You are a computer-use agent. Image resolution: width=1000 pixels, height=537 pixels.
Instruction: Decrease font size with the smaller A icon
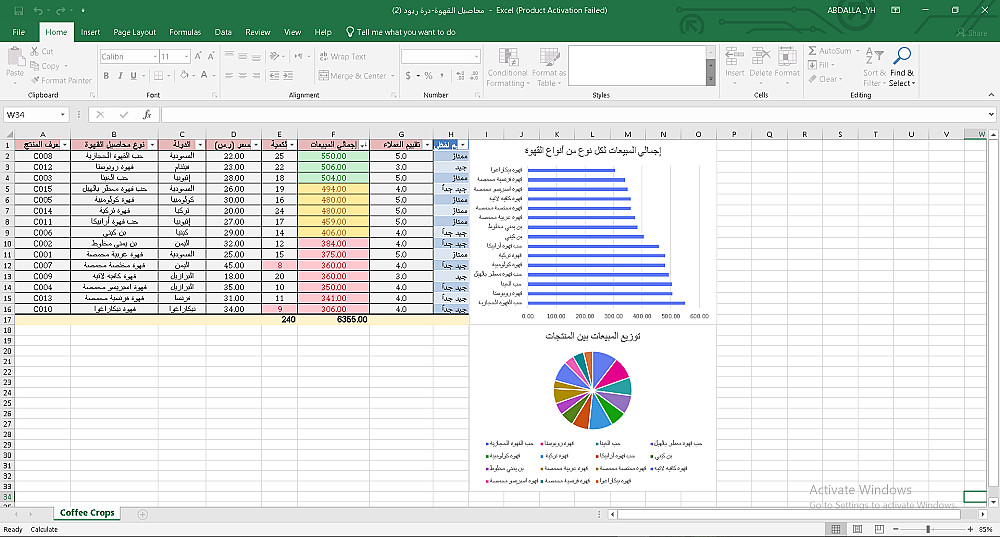click(x=211, y=56)
